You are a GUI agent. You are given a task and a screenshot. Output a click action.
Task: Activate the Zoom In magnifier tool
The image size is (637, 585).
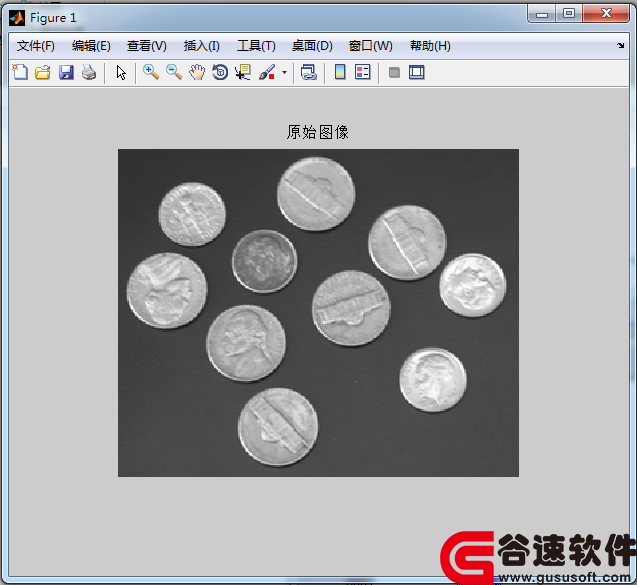pos(151,72)
